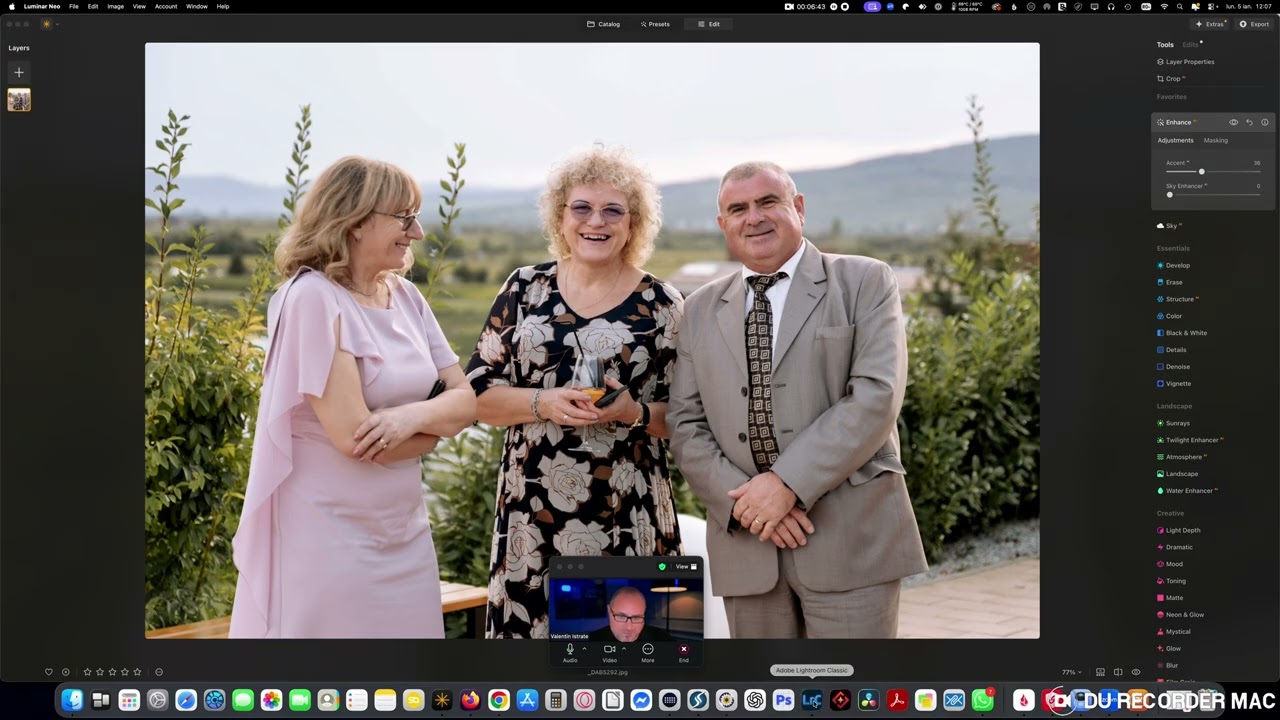Open Google Chrome from the Dock
This screenshot has height=720, width=1280.
498,701
